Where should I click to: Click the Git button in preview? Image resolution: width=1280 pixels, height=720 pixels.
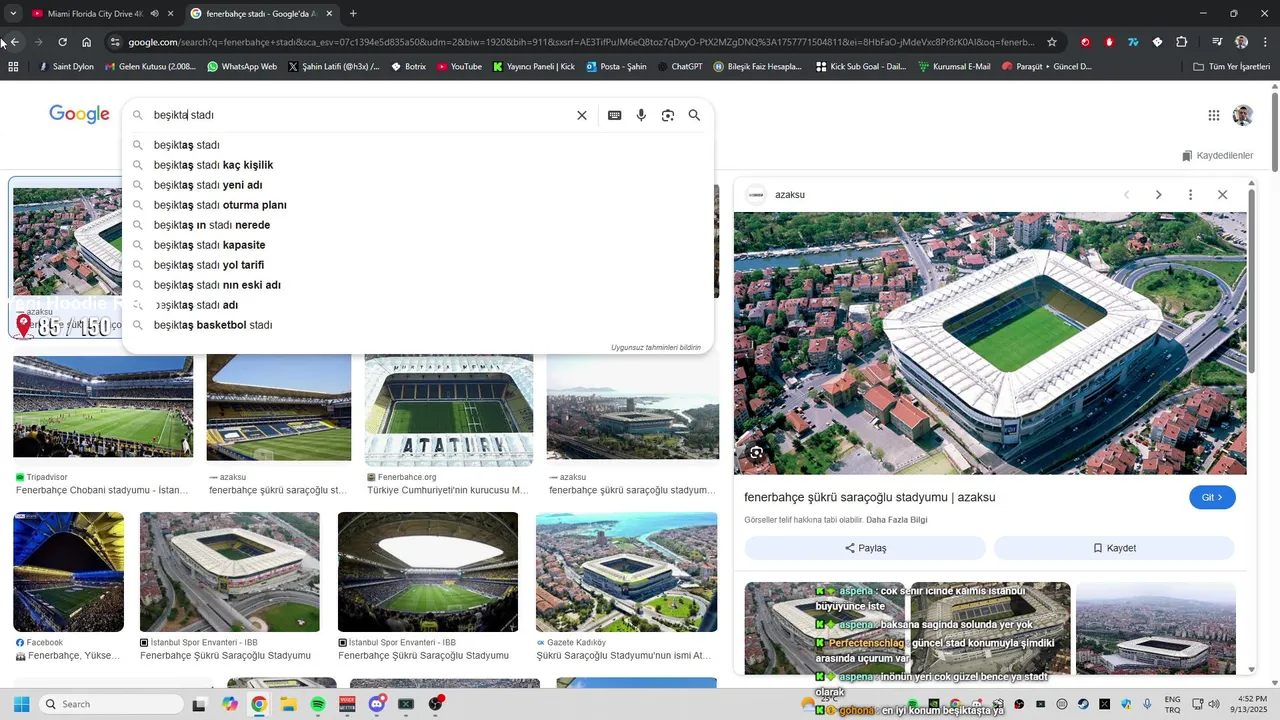(1212, 497)
